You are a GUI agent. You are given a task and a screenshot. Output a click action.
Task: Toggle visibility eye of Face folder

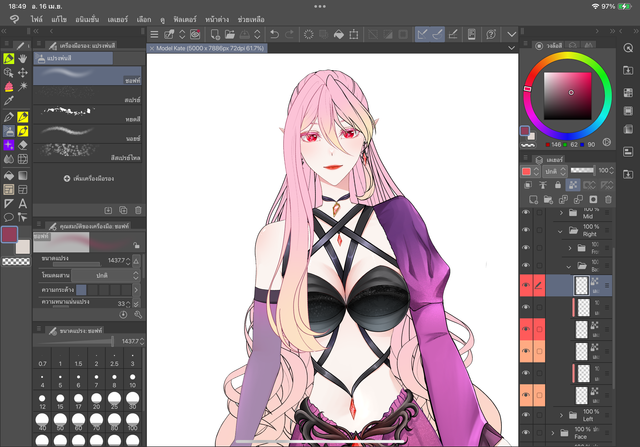526,433
